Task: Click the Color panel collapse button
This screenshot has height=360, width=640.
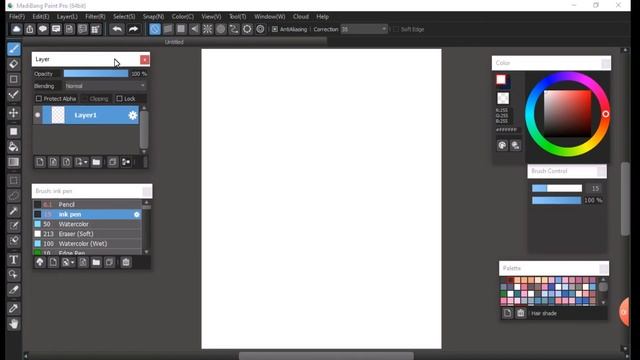Action: click(x=605, y=63)
